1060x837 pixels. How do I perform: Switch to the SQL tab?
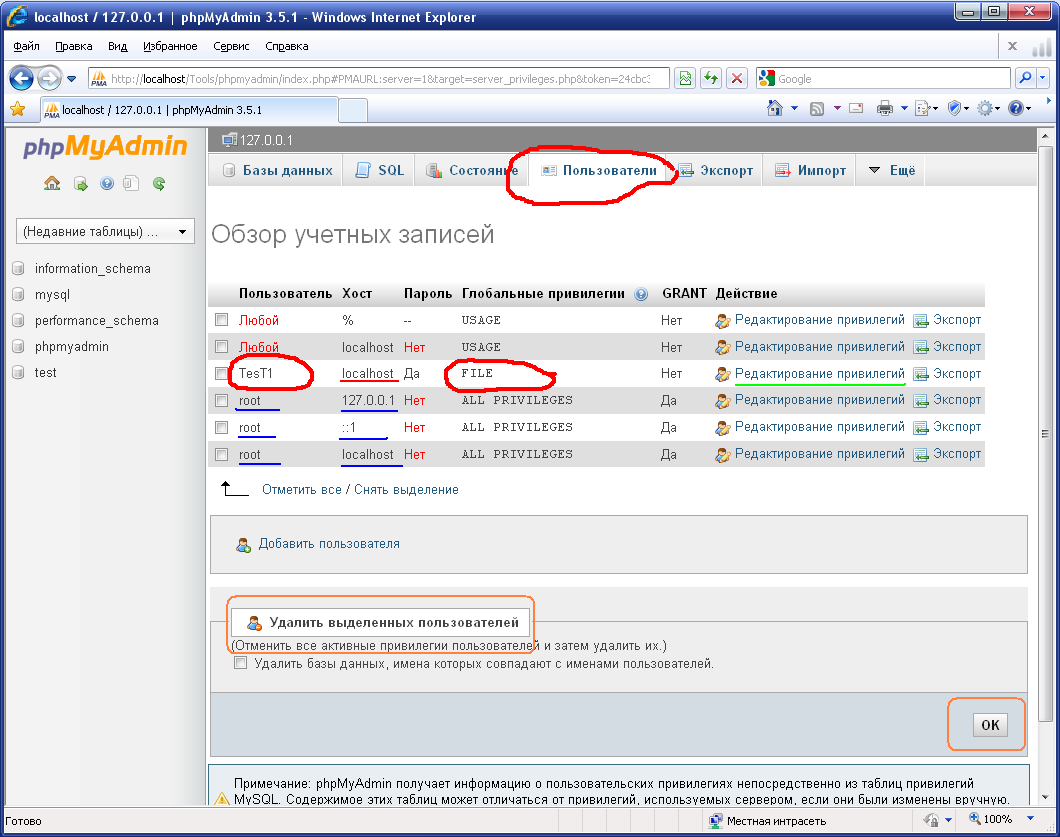380,170
